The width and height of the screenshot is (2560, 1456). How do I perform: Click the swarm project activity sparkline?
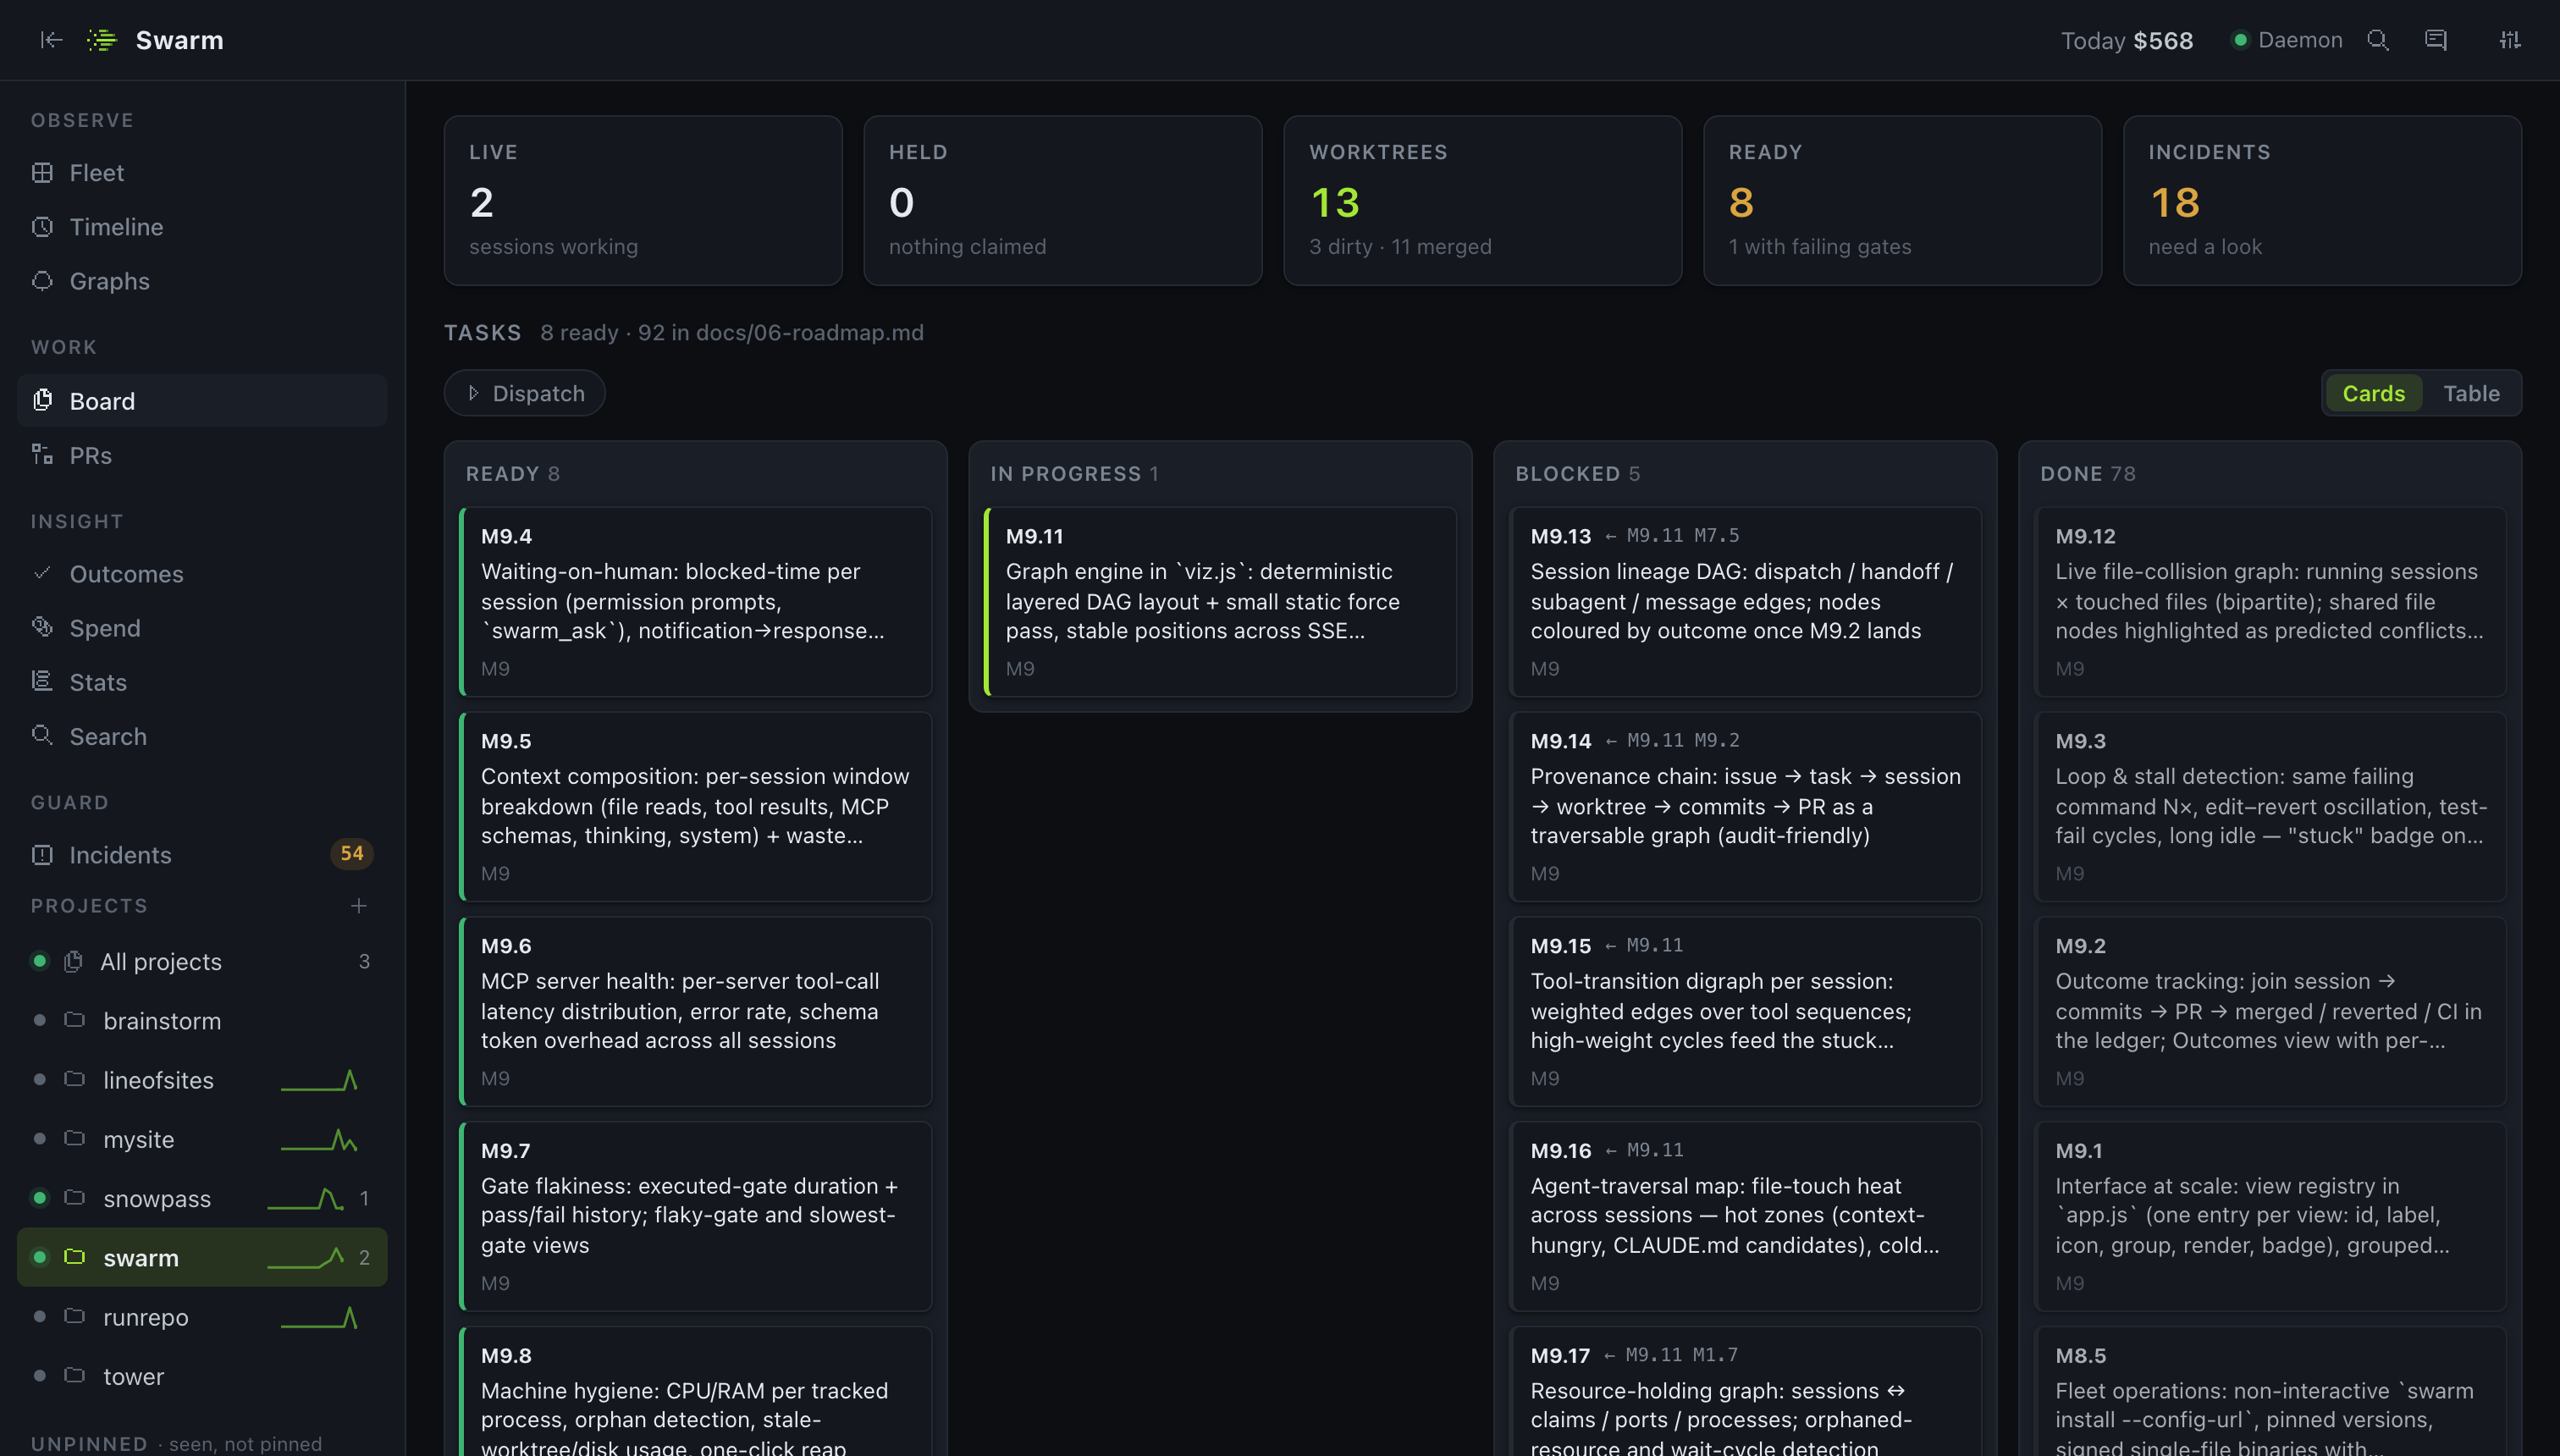[x=306, y=1258]
